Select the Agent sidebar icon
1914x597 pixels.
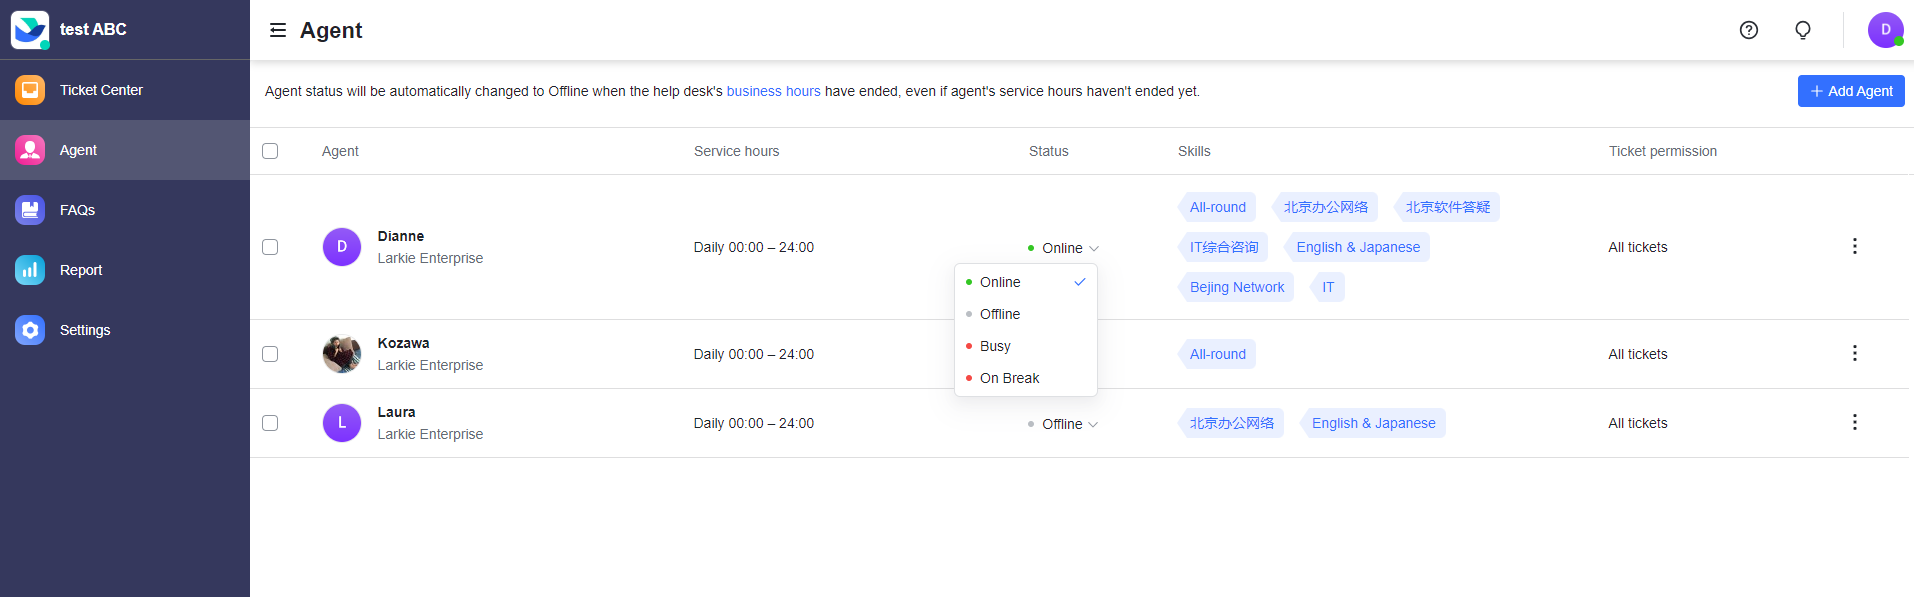pos(30,150)
